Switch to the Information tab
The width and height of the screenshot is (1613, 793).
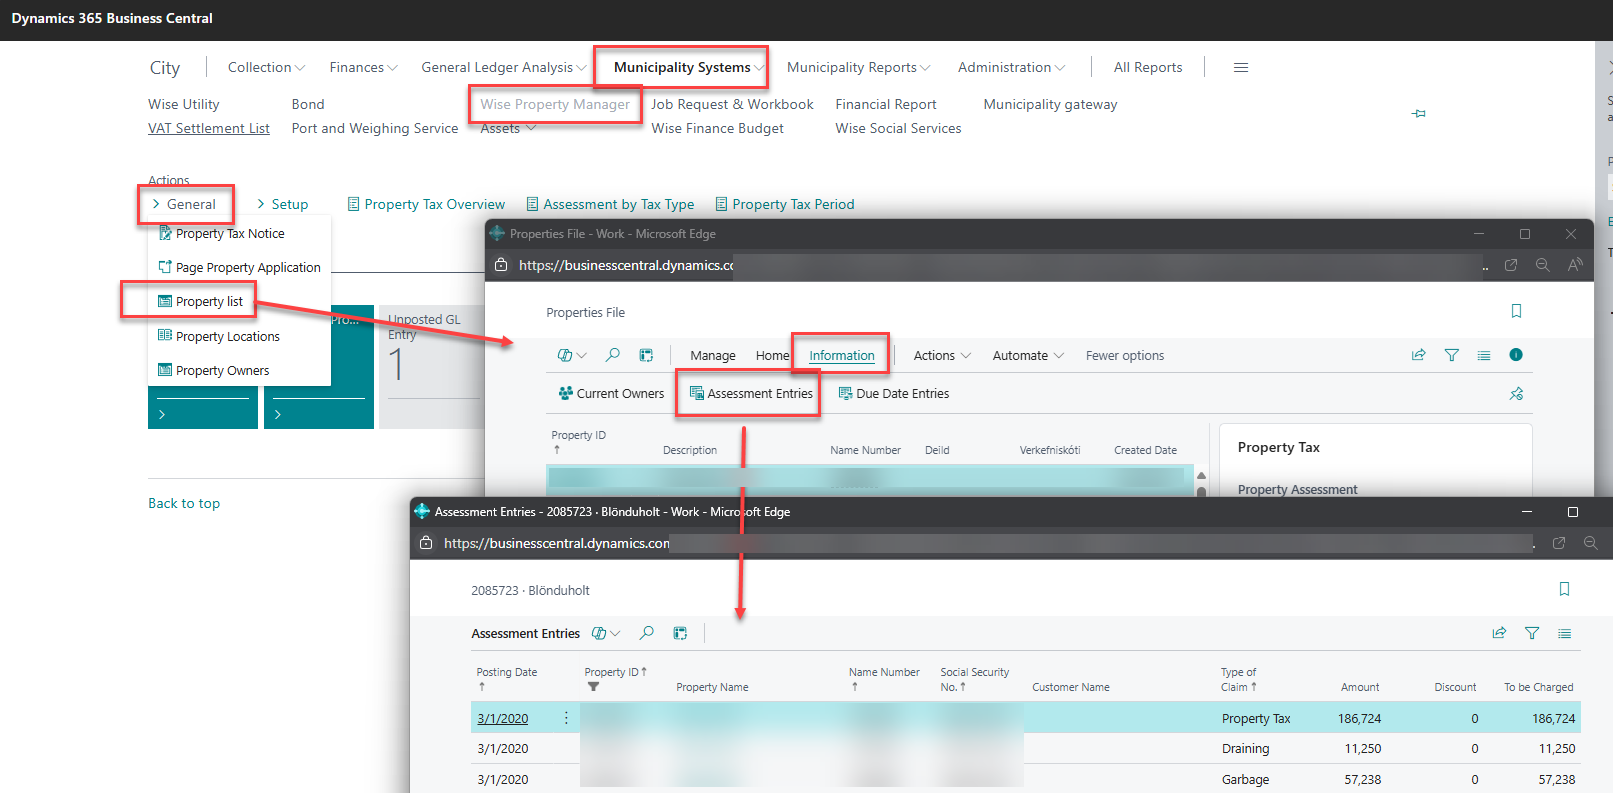point(842,355)
